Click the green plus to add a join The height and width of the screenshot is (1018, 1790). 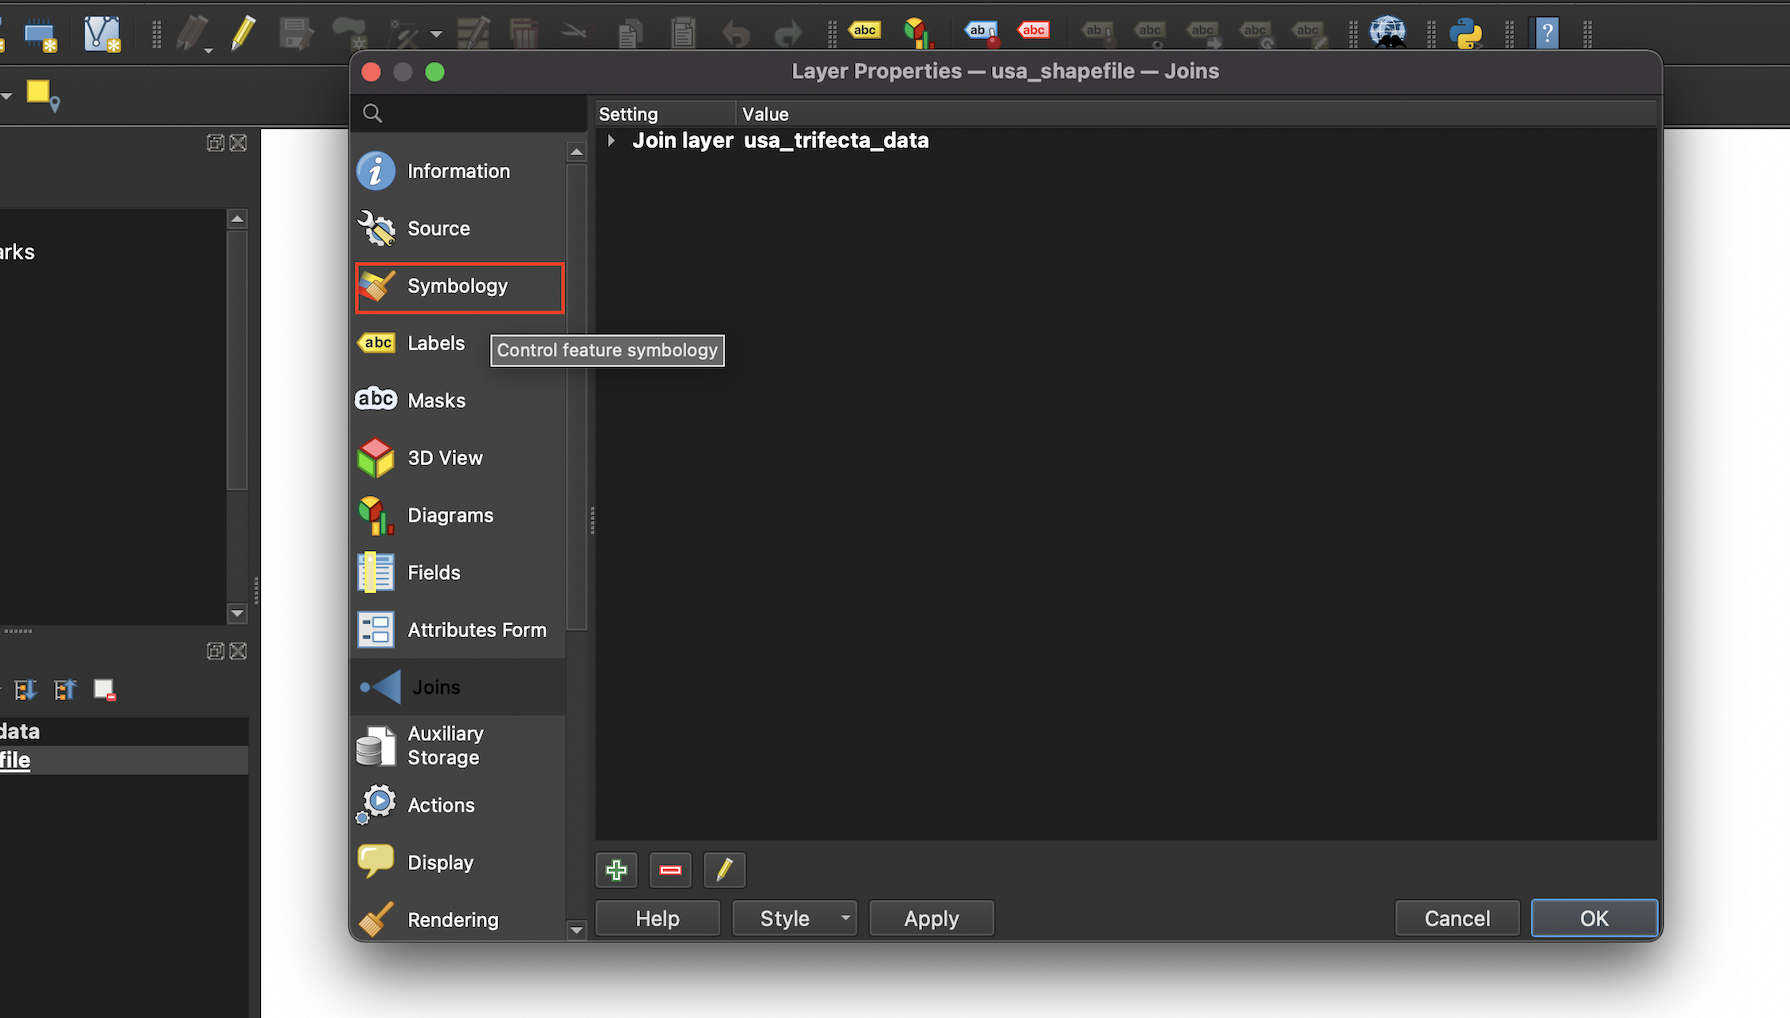[x=616, y=870]
